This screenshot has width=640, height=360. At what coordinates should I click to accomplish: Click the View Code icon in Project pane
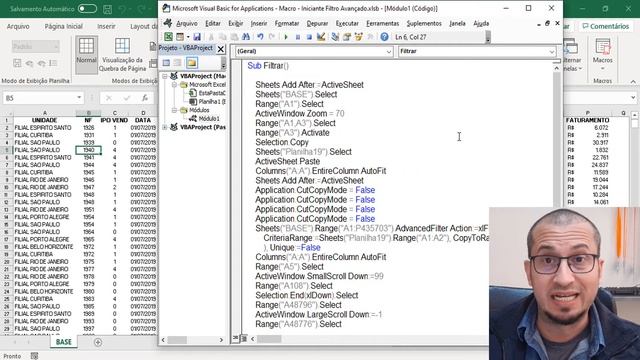coord(166,63)
